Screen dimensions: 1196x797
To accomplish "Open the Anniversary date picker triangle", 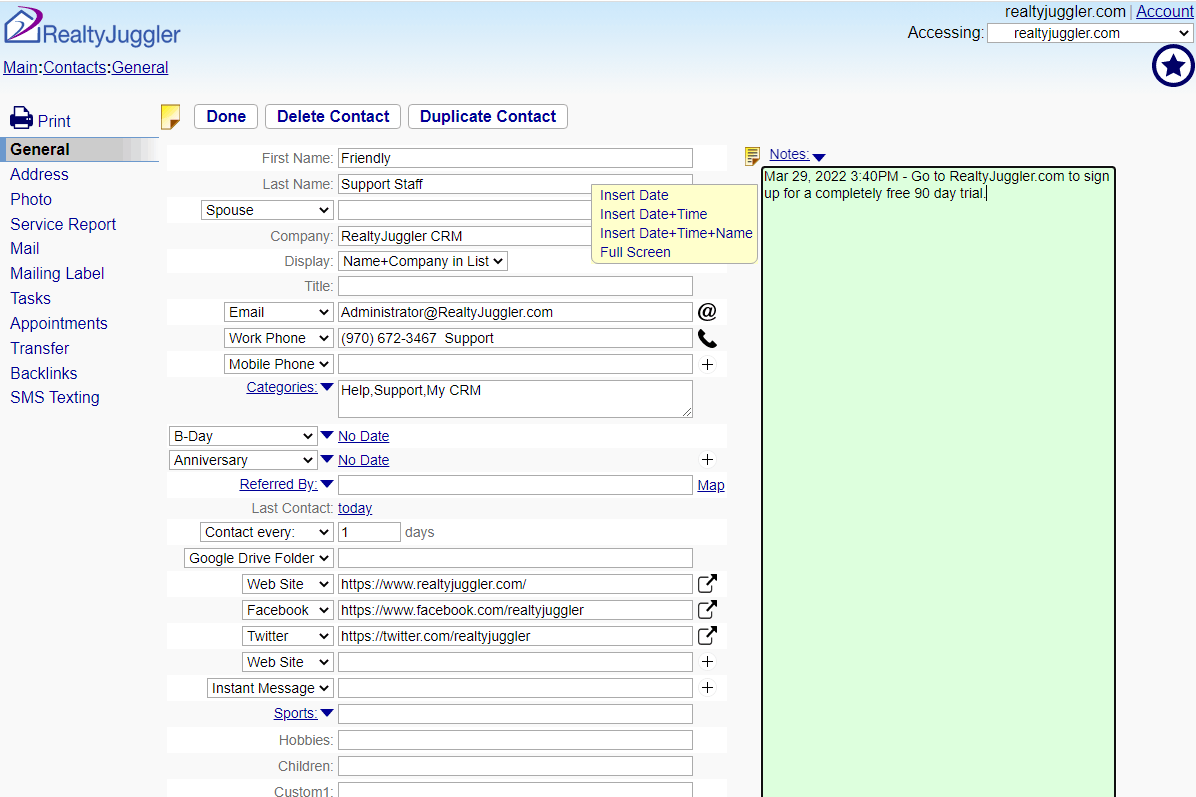I will coord(326,459).
